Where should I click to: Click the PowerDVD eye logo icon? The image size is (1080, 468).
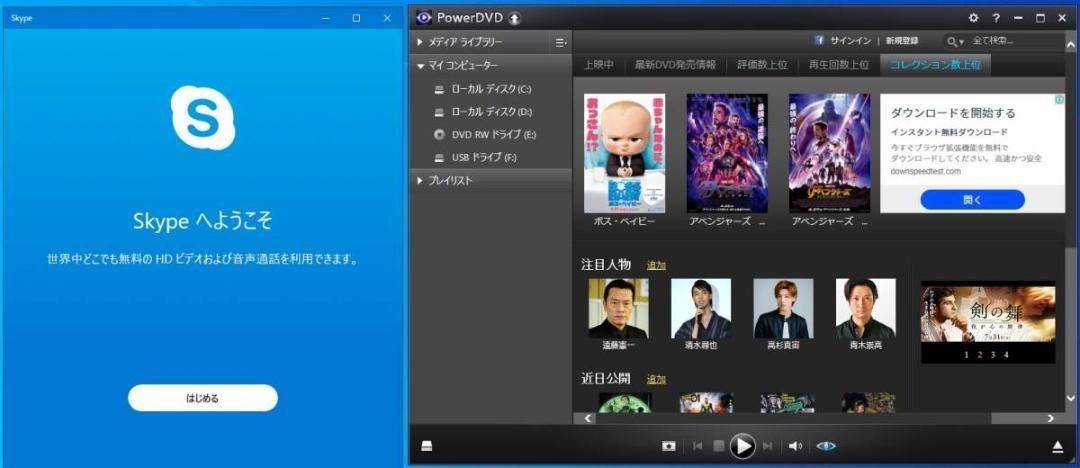coord(424,17)
